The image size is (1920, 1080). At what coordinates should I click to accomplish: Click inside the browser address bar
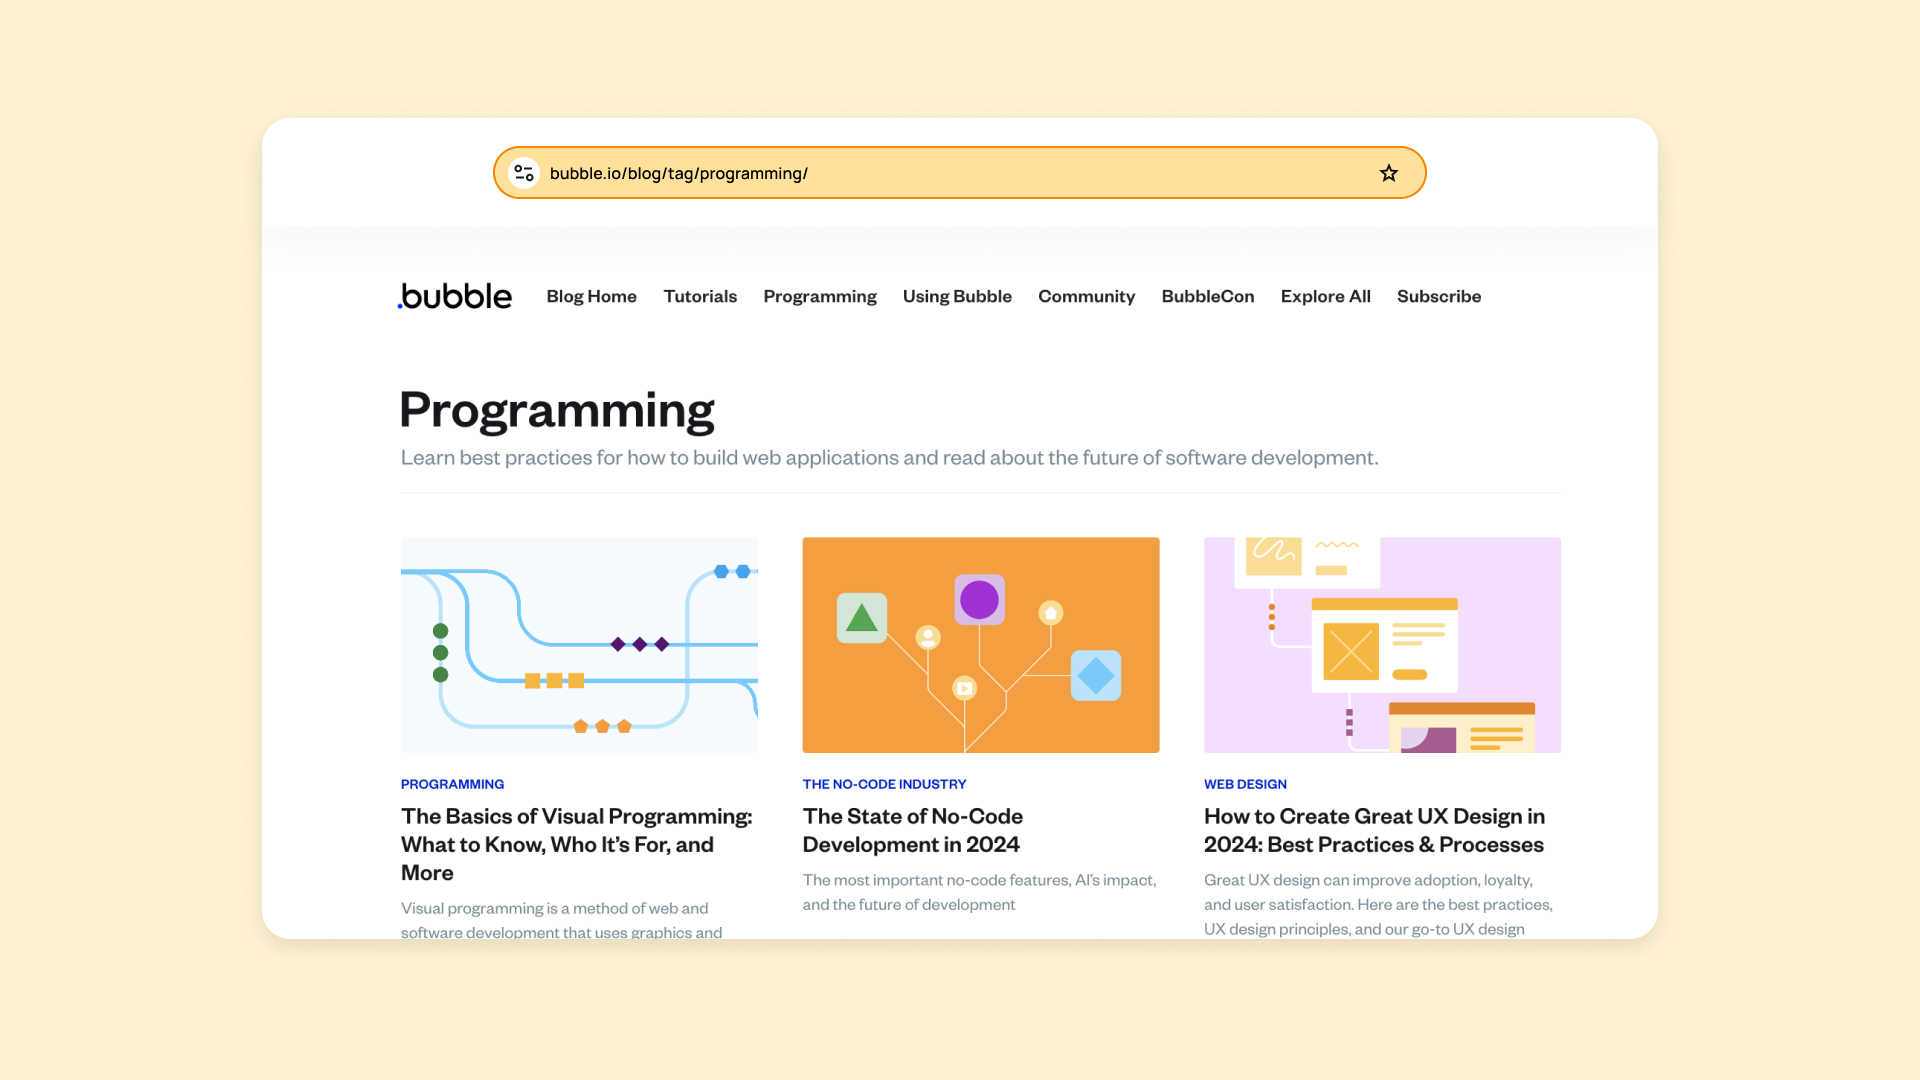tap(900, 172)
